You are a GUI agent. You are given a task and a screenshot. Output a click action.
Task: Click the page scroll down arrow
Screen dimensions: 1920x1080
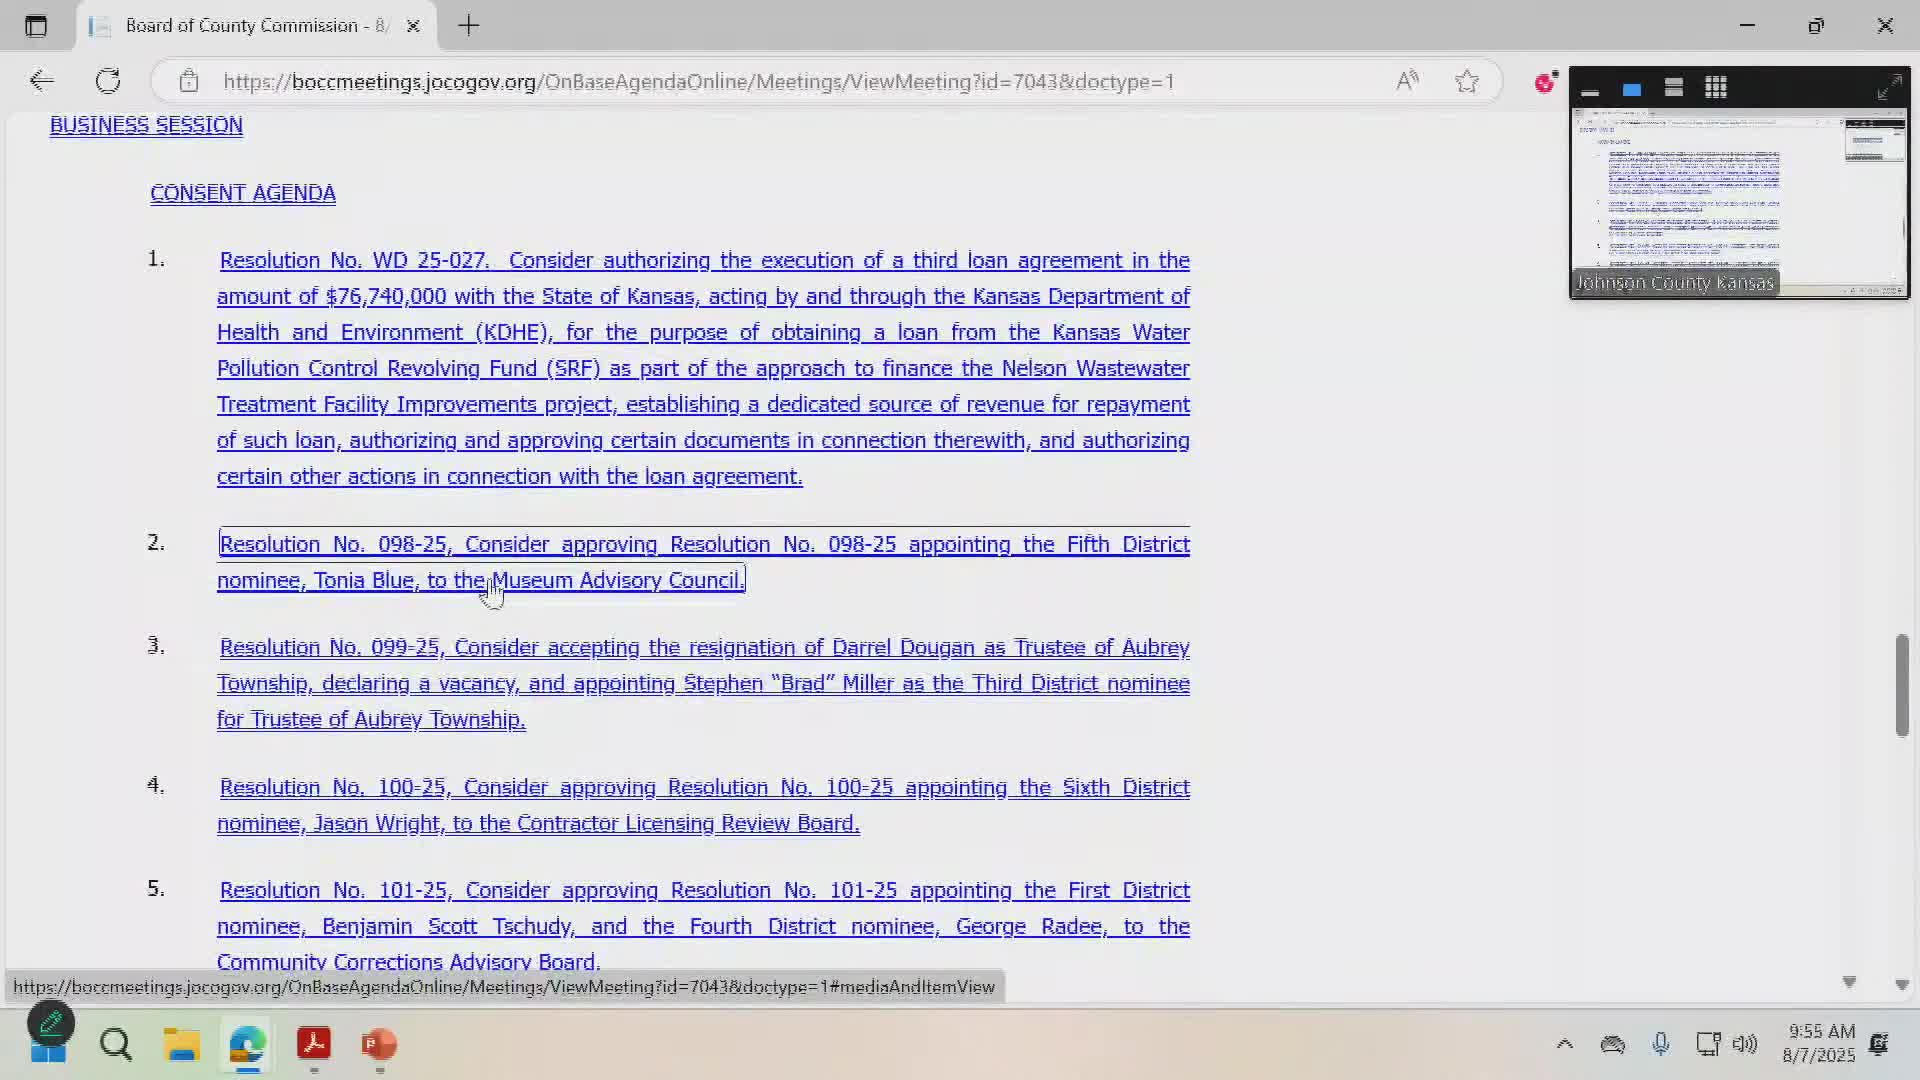1901,985
